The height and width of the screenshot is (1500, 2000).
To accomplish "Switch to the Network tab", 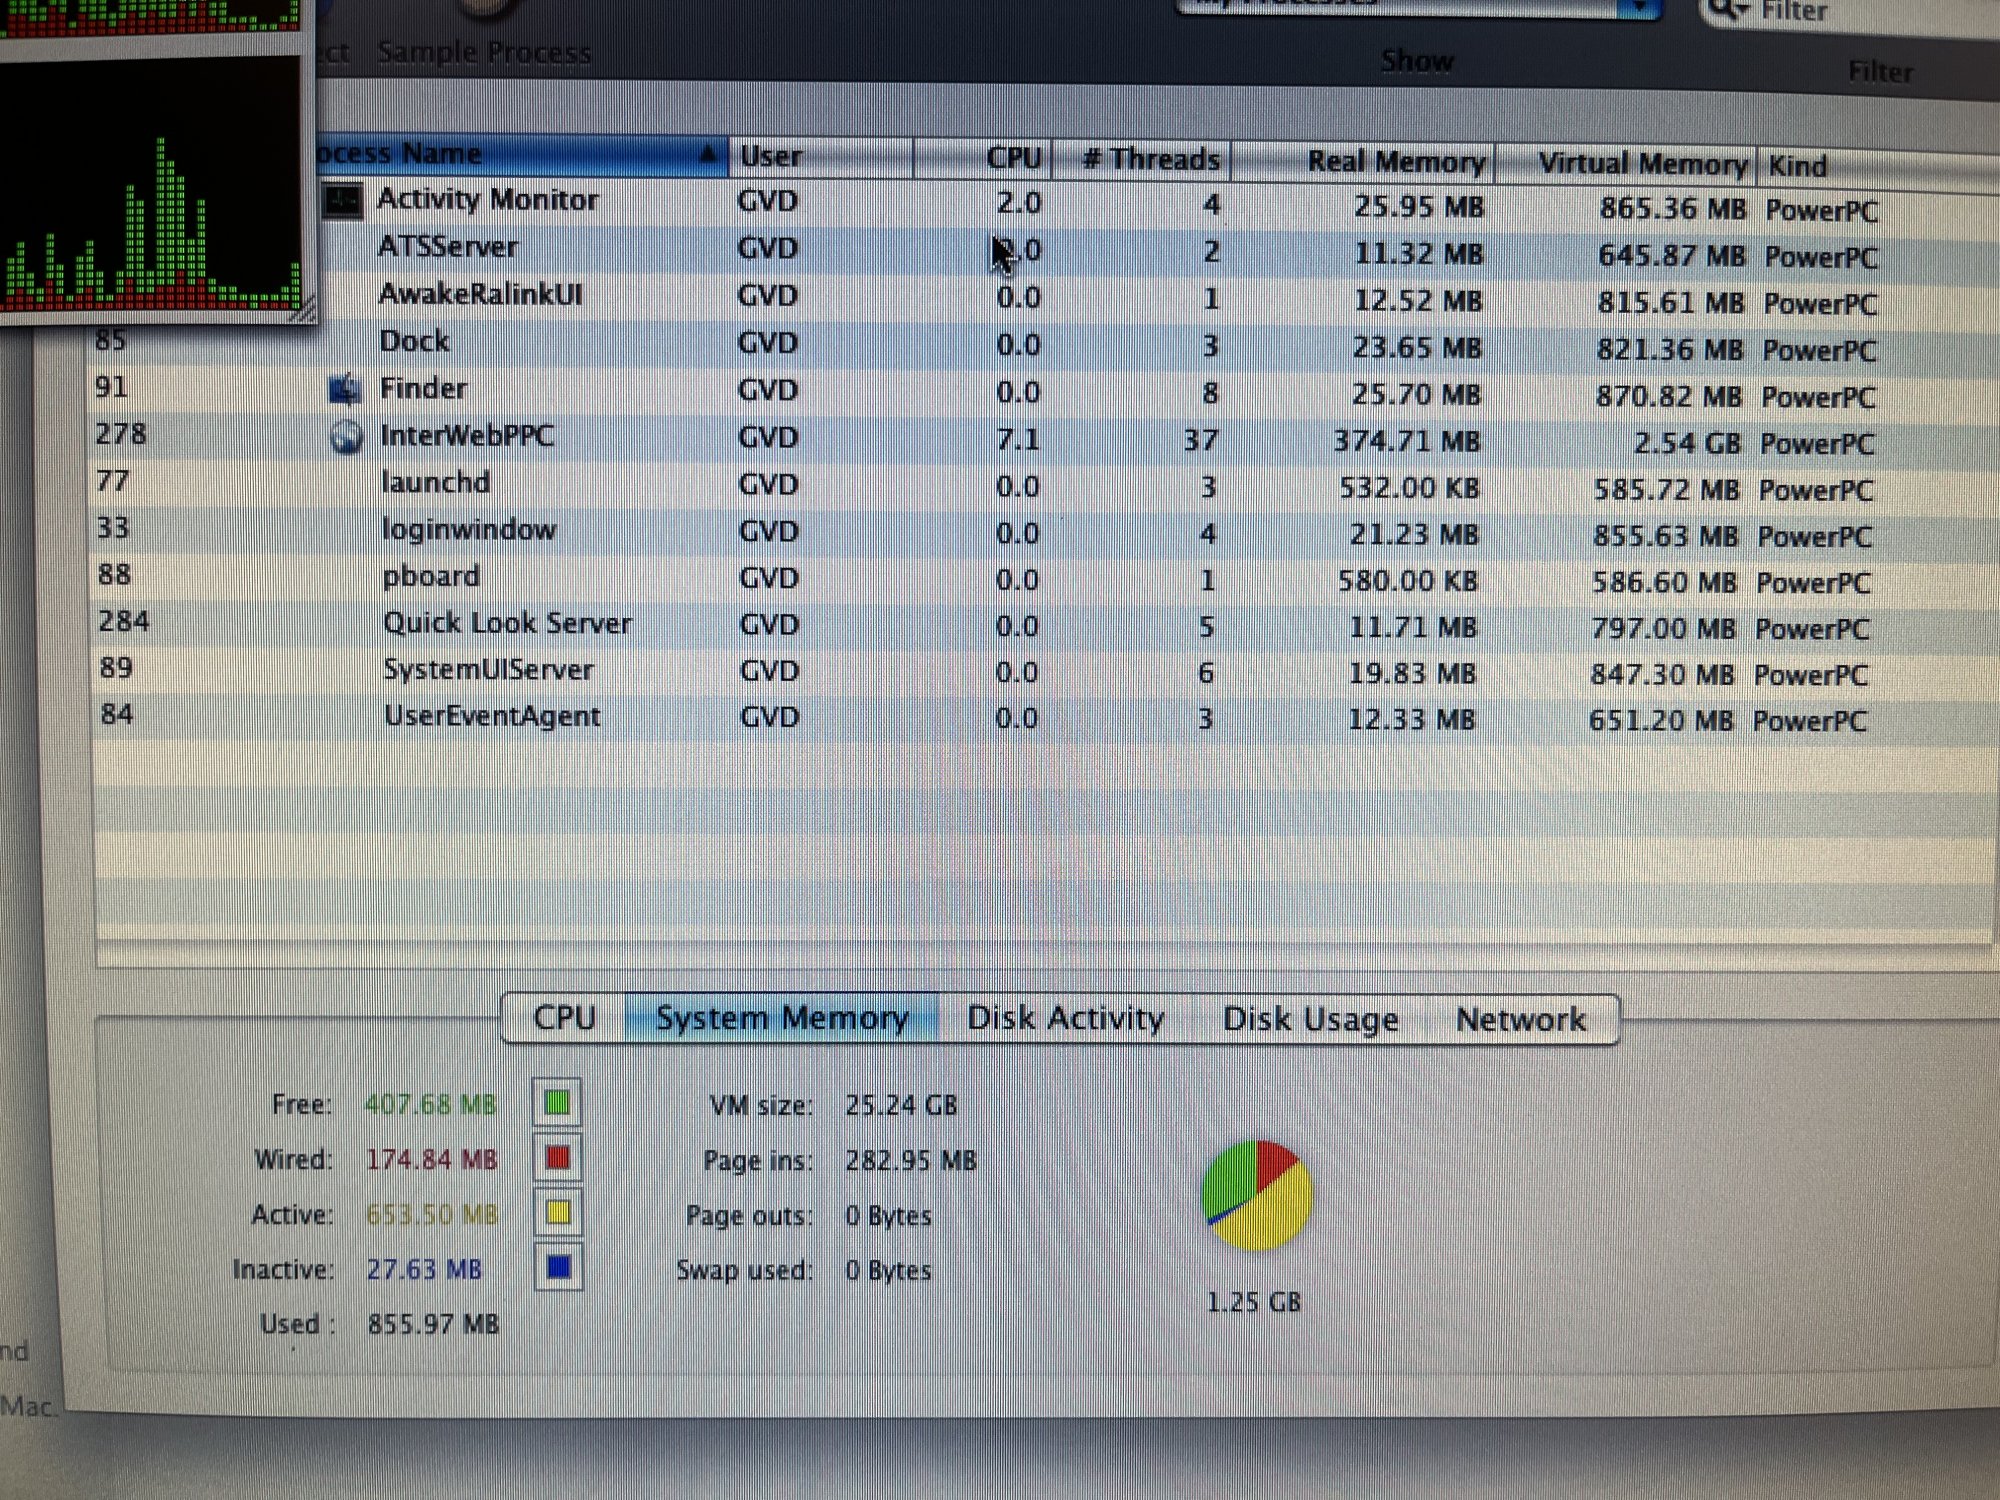I will click(x=1520, y=1020).
